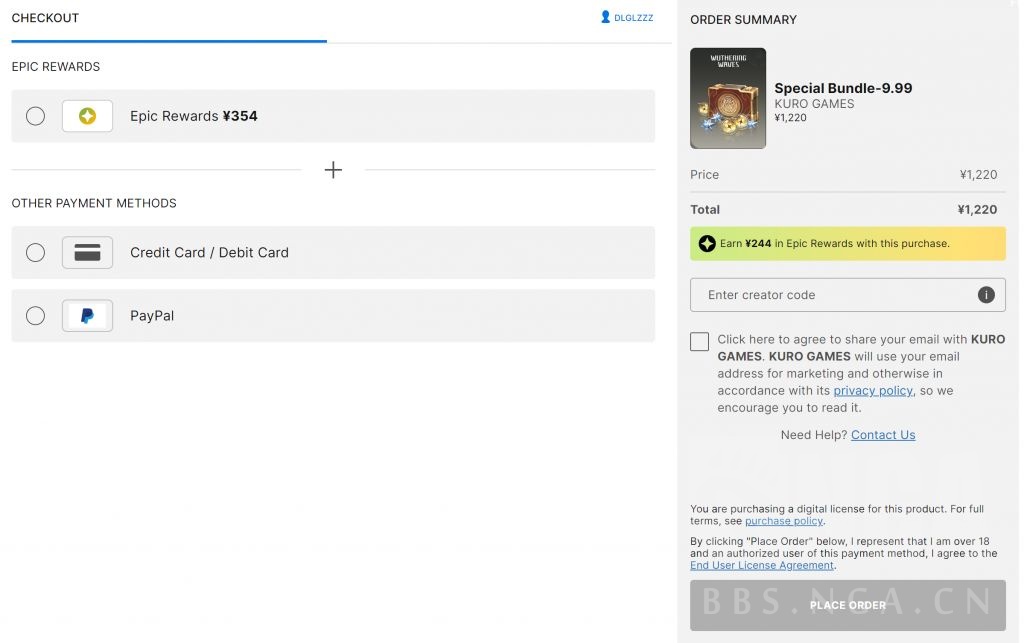Select PayPal as payment method

pos(36,316)
